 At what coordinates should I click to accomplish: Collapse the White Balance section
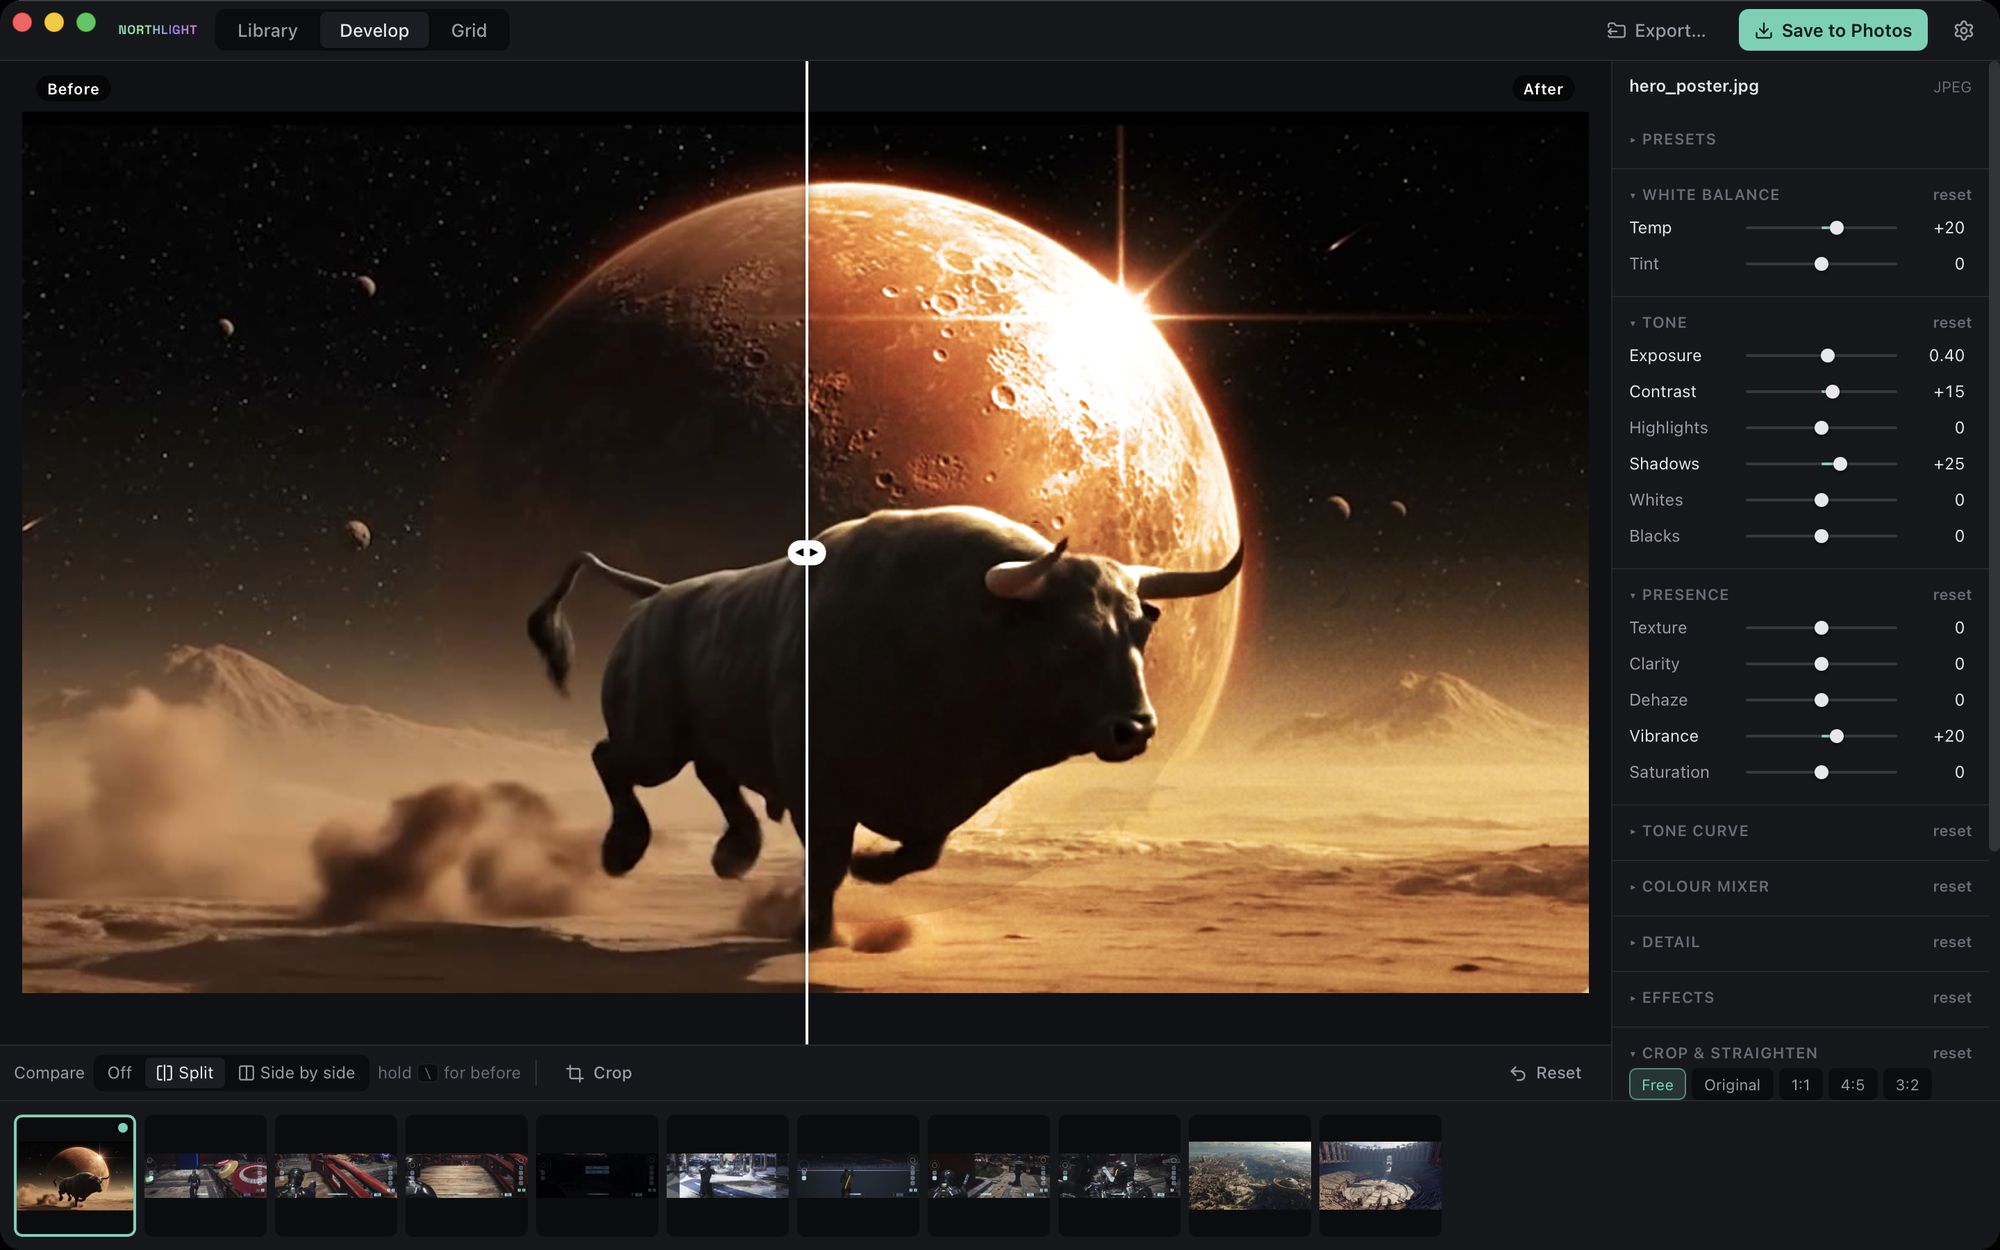[x=1704, y=195]
